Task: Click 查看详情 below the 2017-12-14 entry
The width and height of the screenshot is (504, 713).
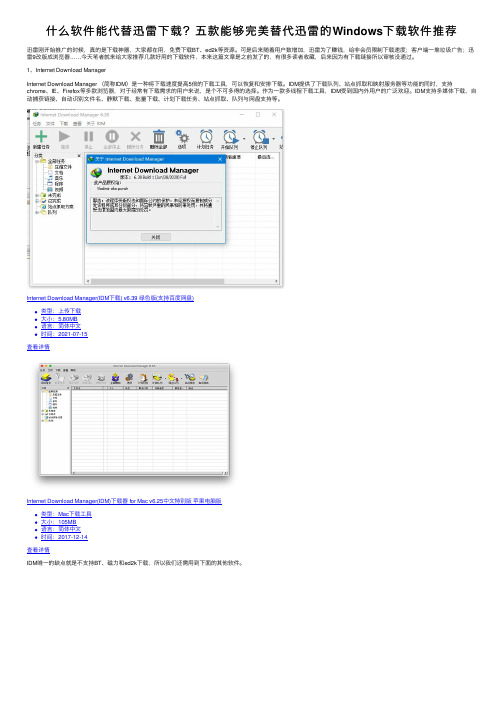Action: (x=38, y=550)
